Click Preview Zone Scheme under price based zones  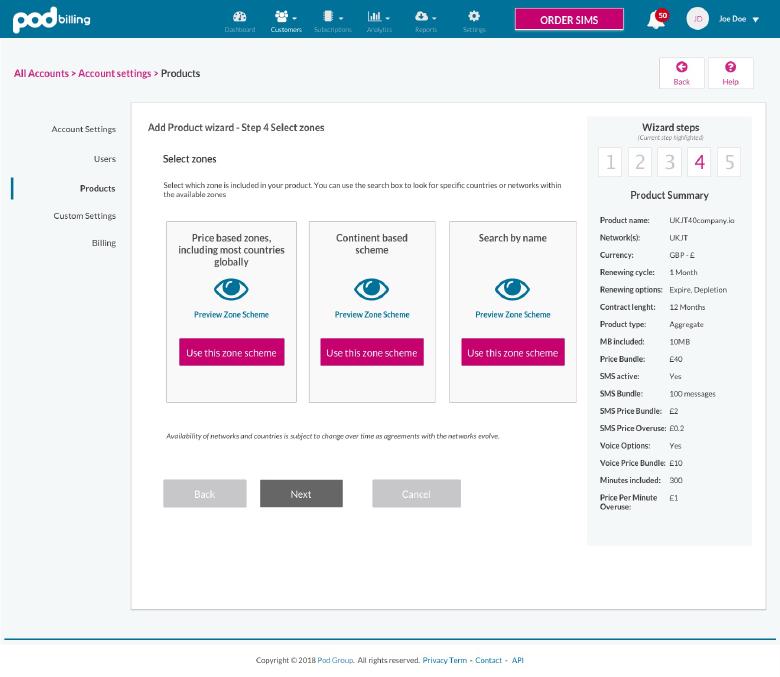[x=231, y=315]
